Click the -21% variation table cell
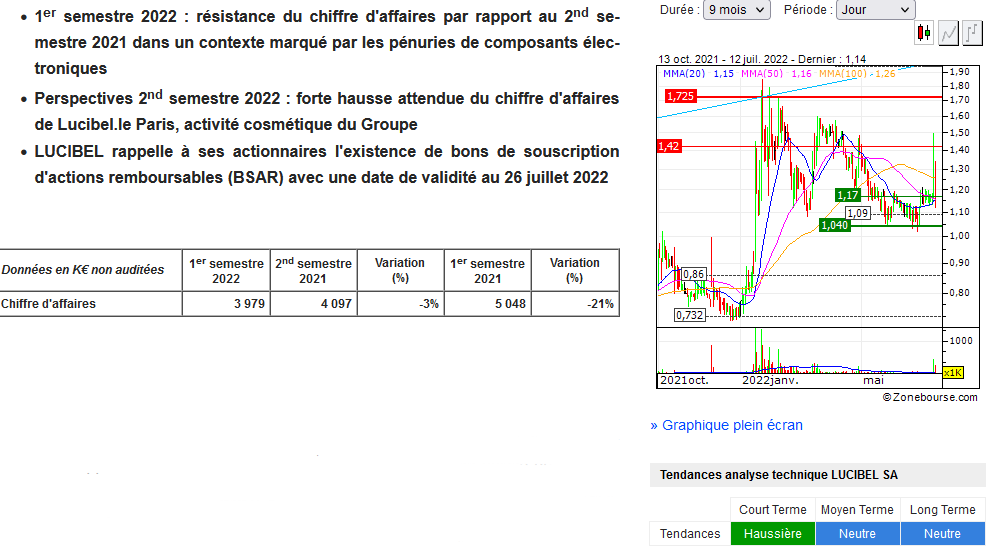This screenshot has width=991, height=551. tap(575, 304)
